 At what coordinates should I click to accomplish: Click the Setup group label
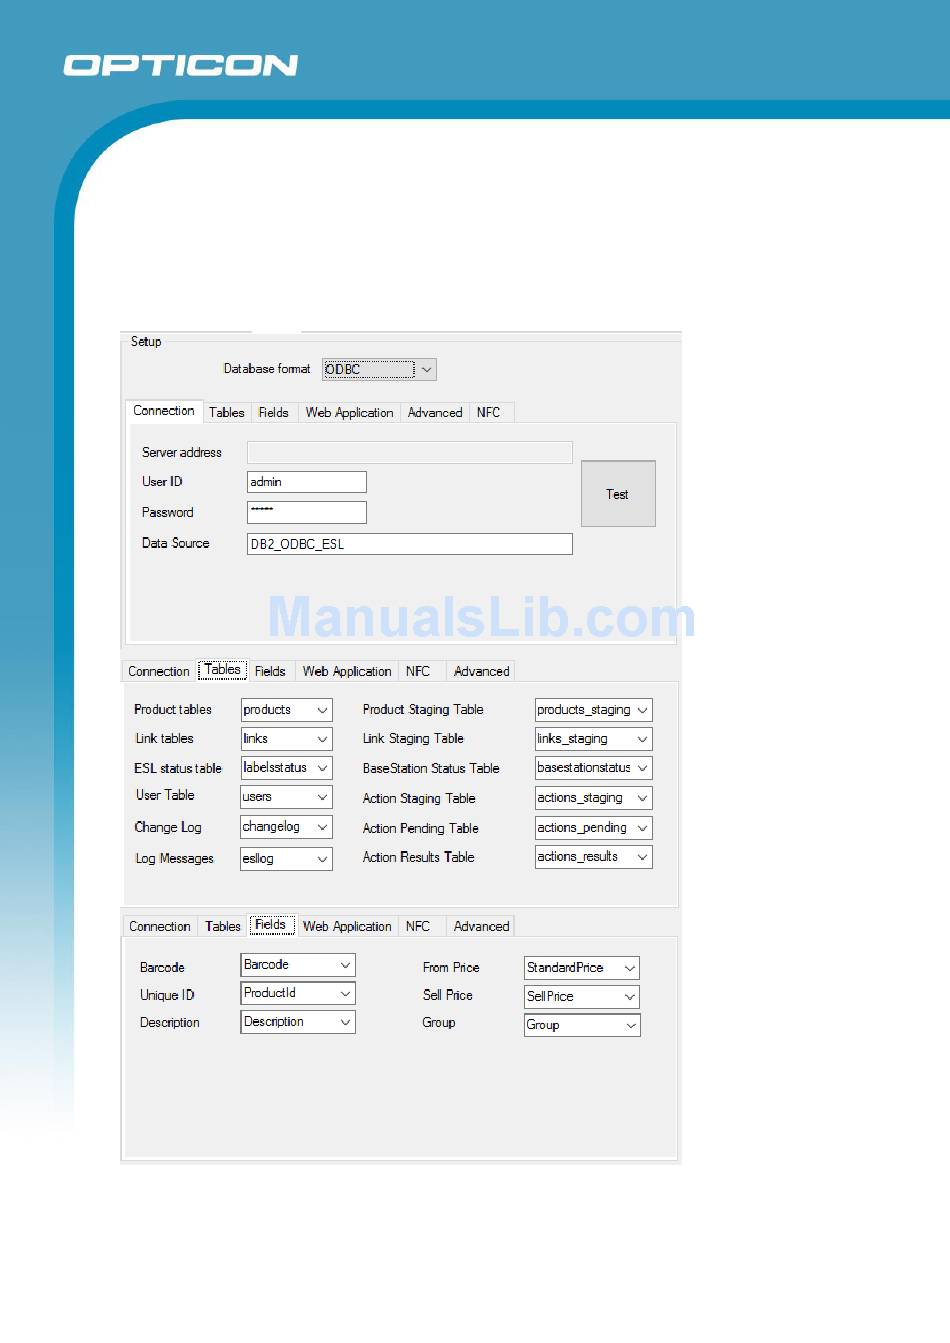pyautogui.click(x=146, y=341)
